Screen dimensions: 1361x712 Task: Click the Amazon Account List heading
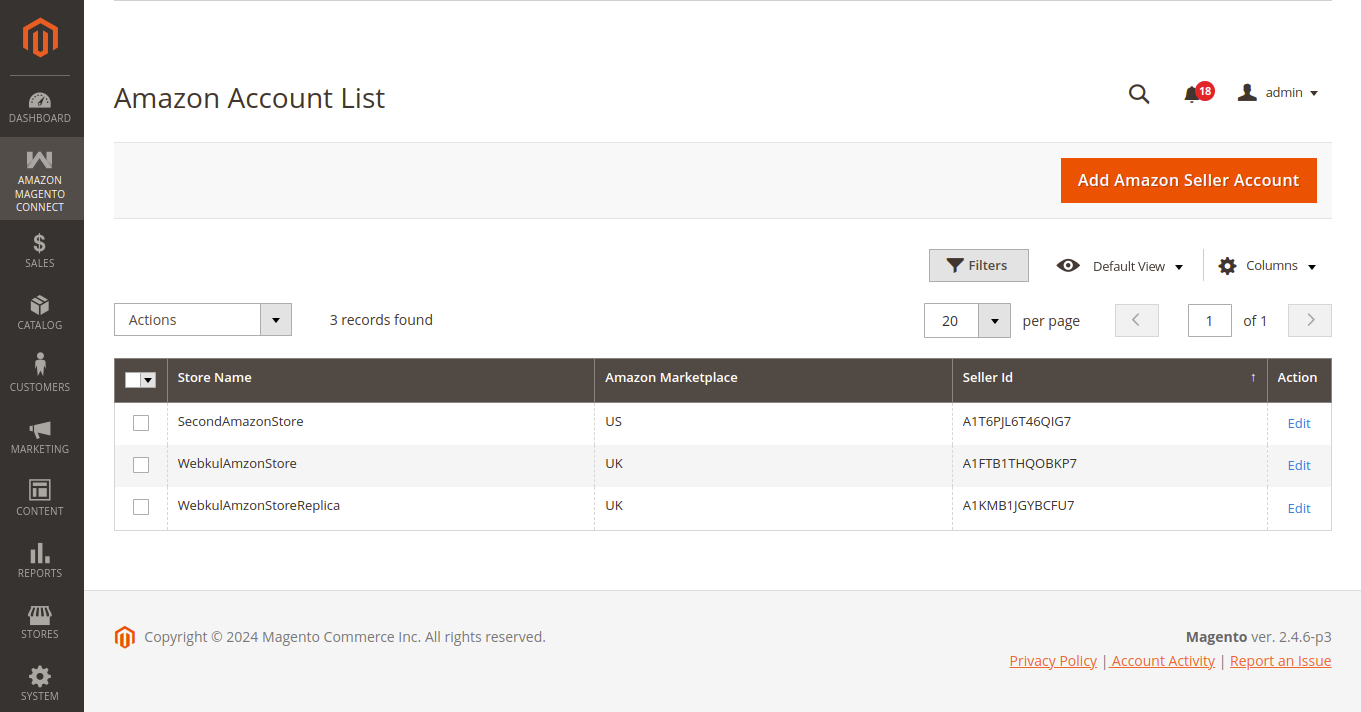tap(249, 98)
